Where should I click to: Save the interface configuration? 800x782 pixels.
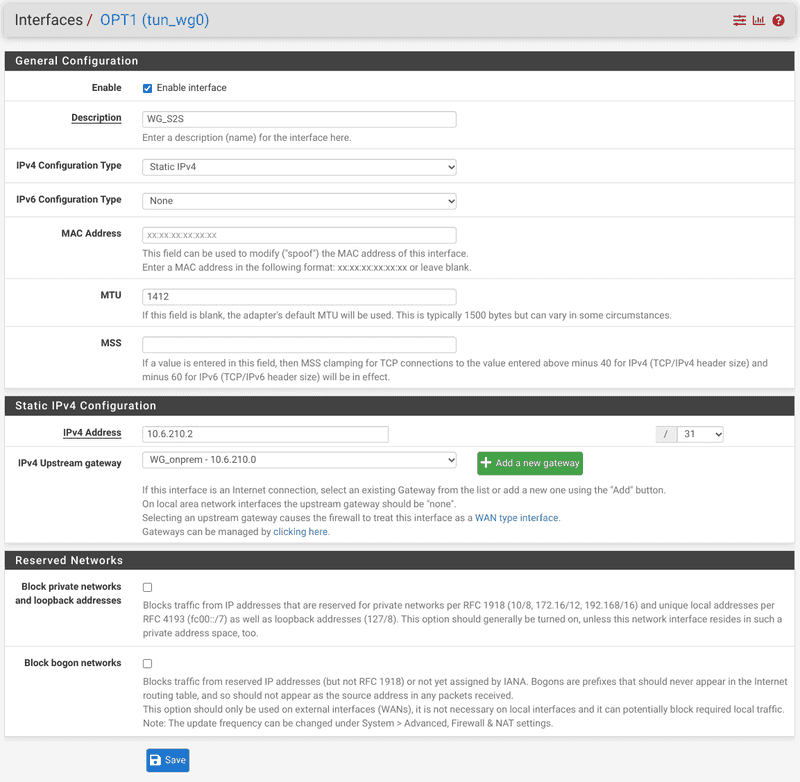tap(167, 760)
